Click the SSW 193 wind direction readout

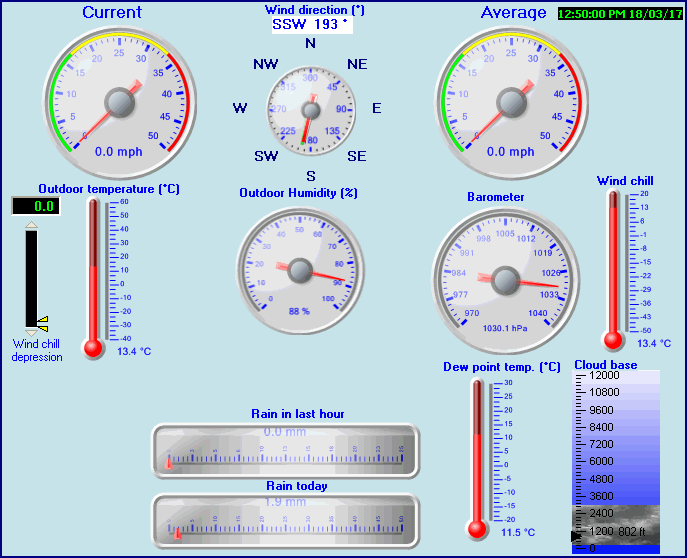tap(312, 25)
